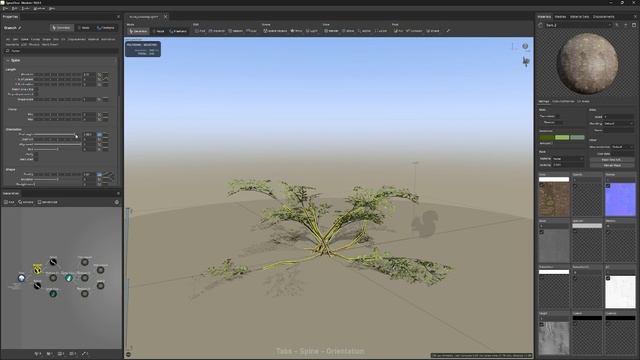Open the Color Conformity sub-tab
This screenshot has width=640, height=360.
(563, 101)
